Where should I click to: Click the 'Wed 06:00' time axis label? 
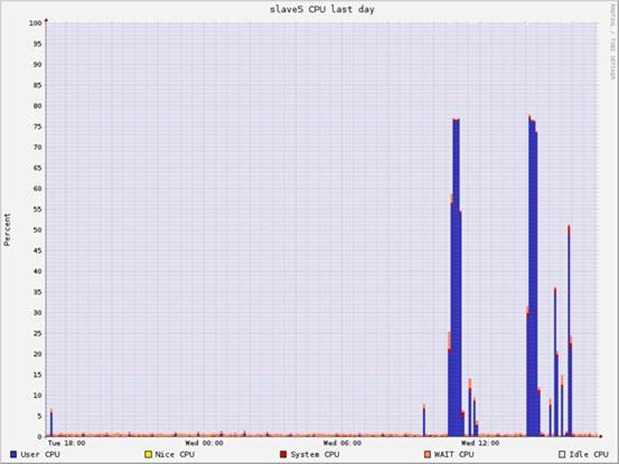342,443
